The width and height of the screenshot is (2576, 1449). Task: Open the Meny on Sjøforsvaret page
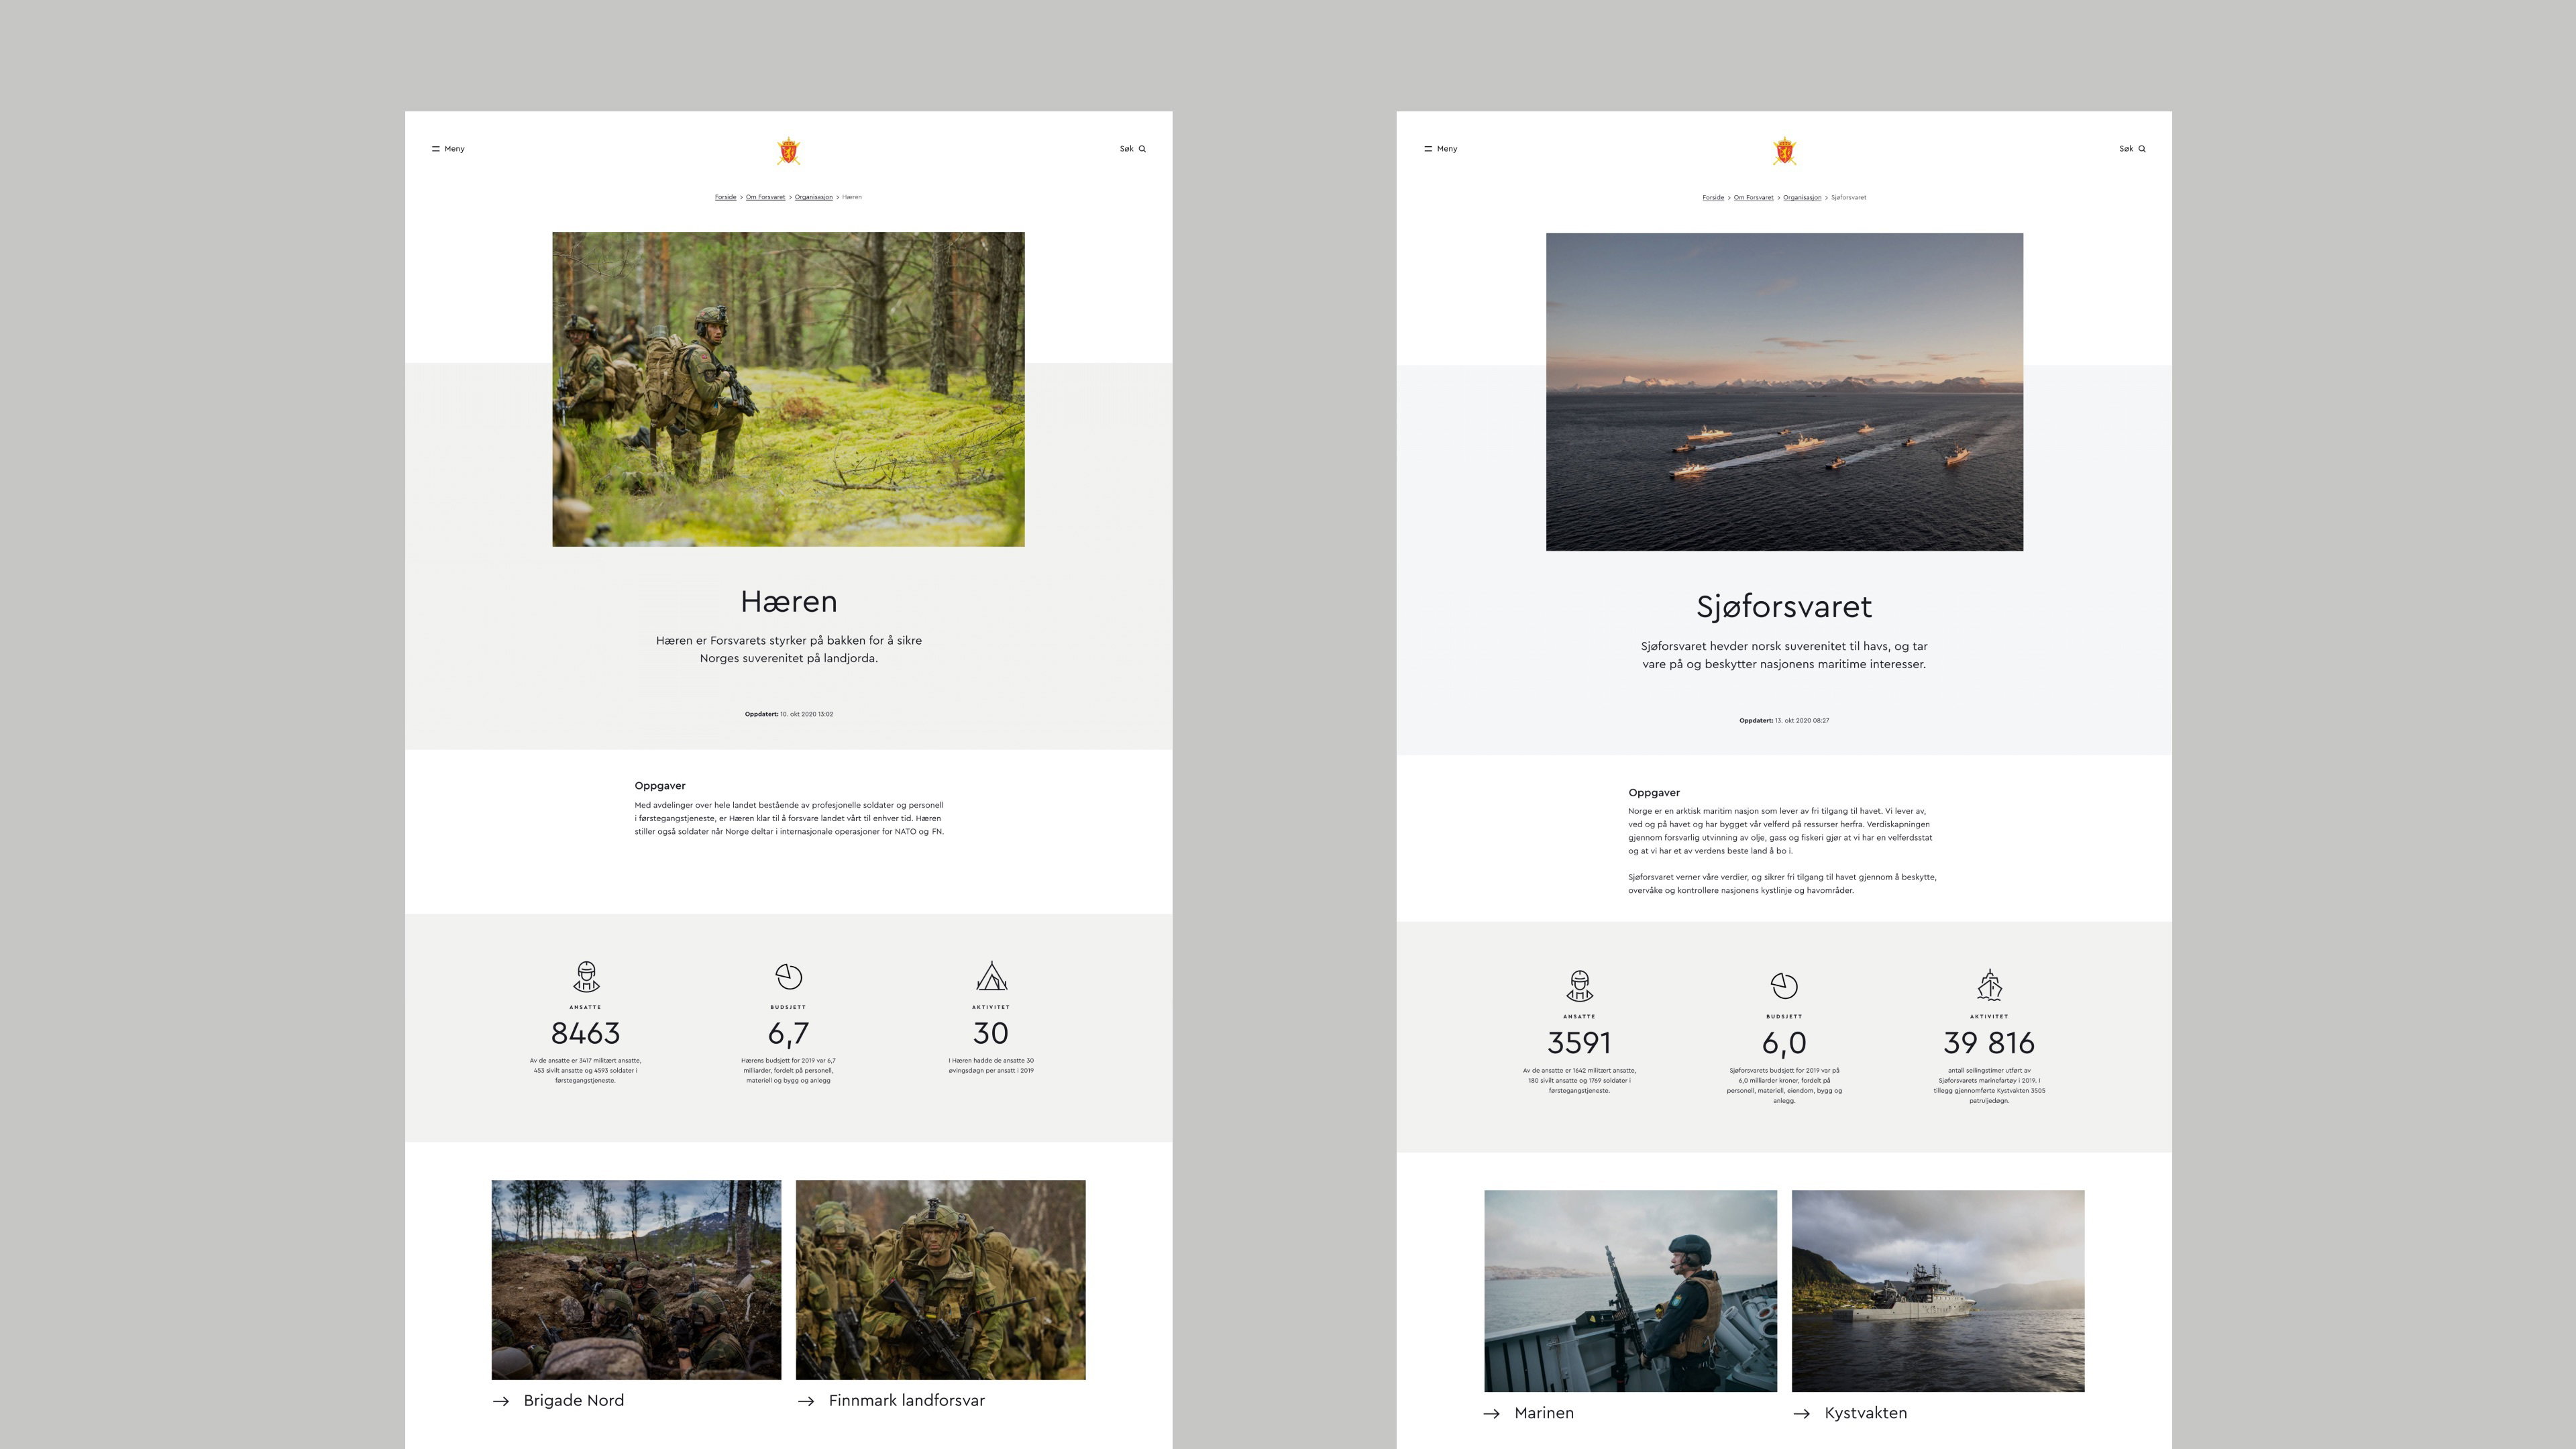coord(1440,149)
